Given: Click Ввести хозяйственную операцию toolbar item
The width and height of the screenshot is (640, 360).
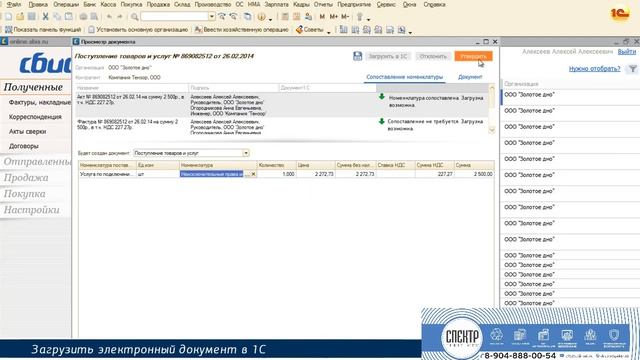Looking at the screenshot, I should [x=242, y=30].
